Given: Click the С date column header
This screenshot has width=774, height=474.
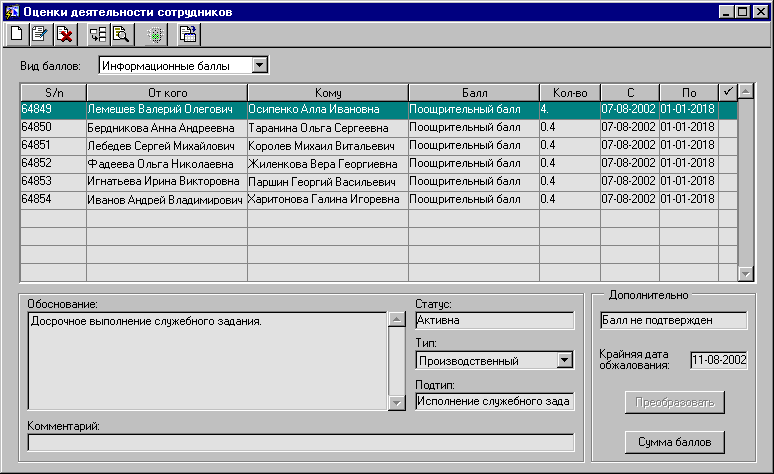Looking at the screenshot, I should pos(630,93).
